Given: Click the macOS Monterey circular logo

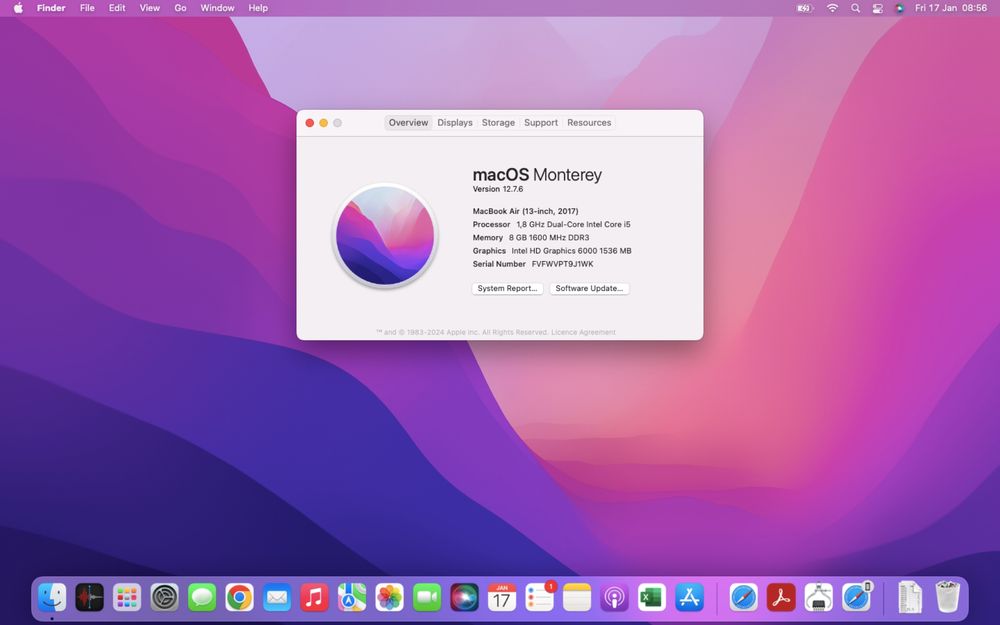Looking at the screenshot, I should pyautogui.click(x=385, y=236).
